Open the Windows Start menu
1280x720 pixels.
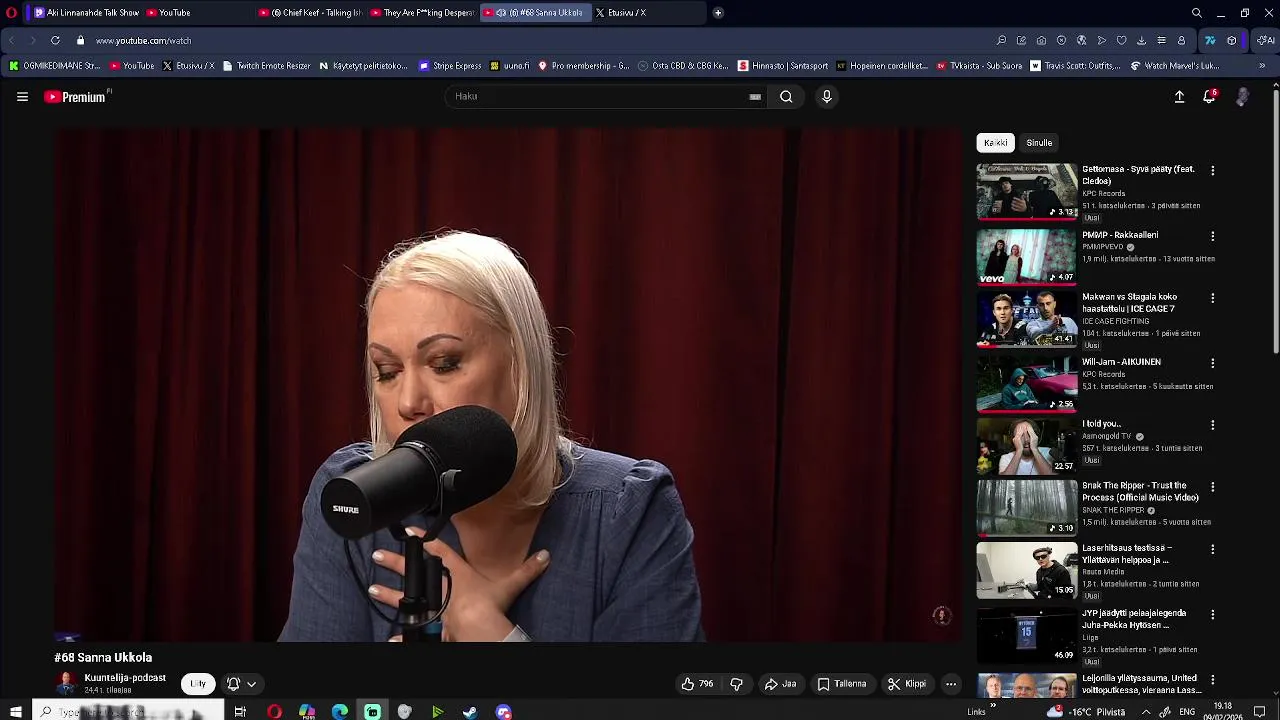pyautogui.click(x=15, y=712)
